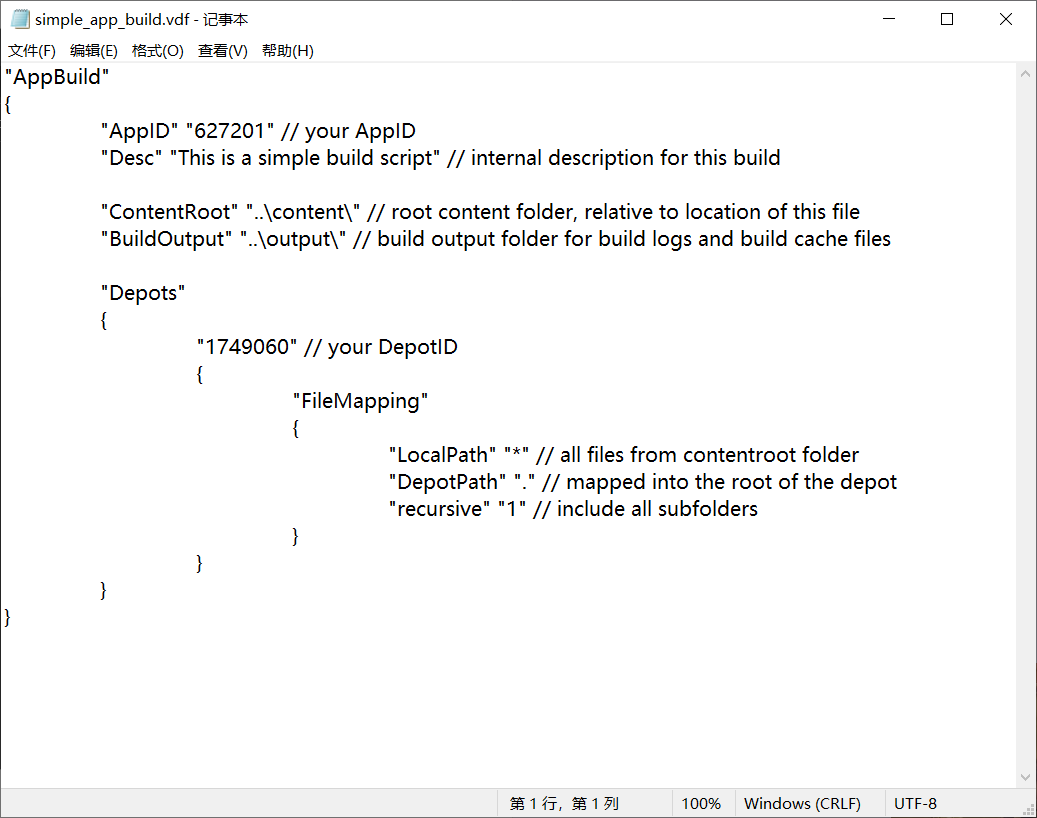Screen dimensions: 1037x818
Task: Click the 第 1 行, 第 1 列 status entry
Action: (x=564, y=803)
